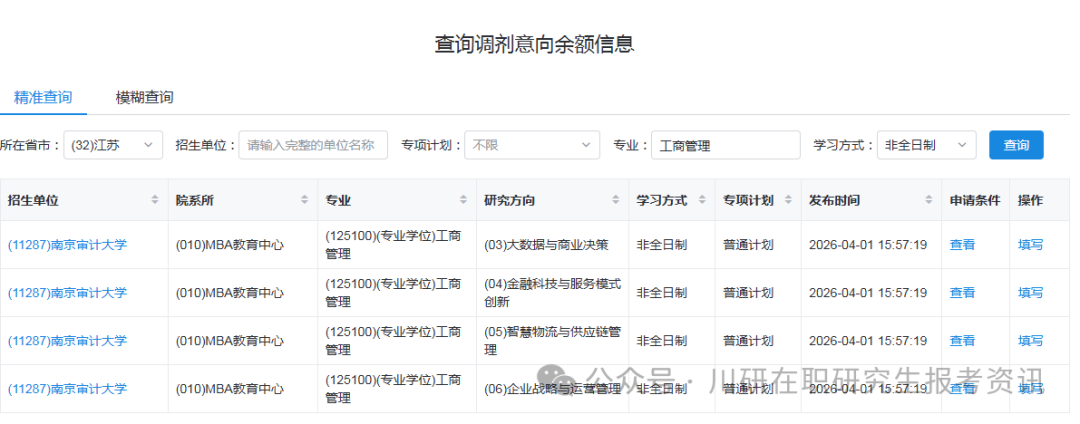Click the page title 查询调剂意向余额信息
1080x424 pixels.
point(534,44)
